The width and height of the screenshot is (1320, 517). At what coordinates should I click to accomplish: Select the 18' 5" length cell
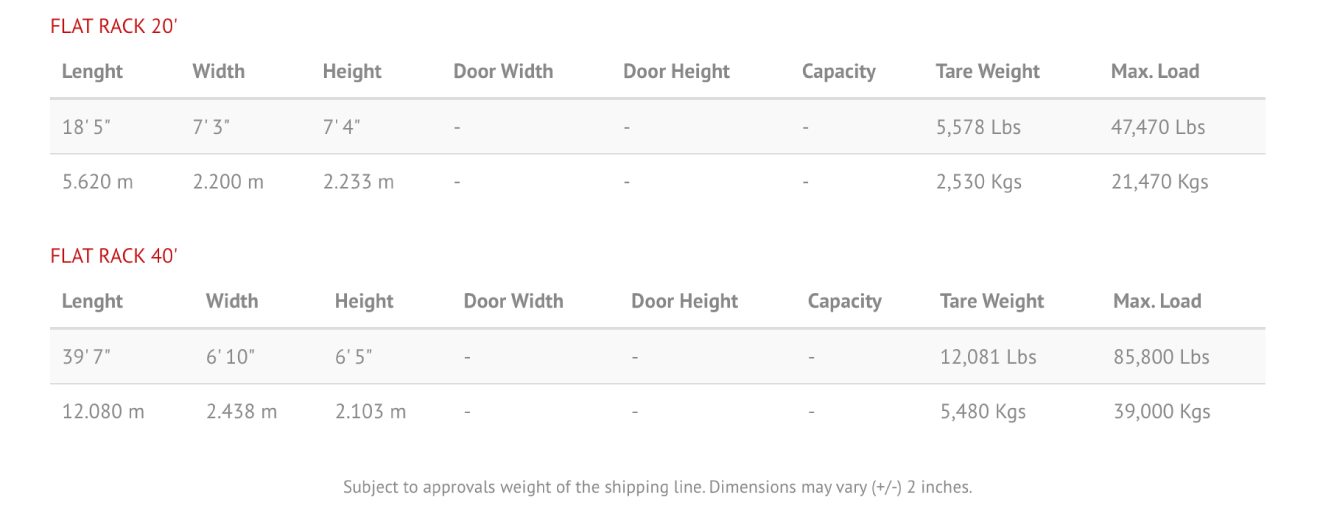pyautogui.click(x=86, y=127)
